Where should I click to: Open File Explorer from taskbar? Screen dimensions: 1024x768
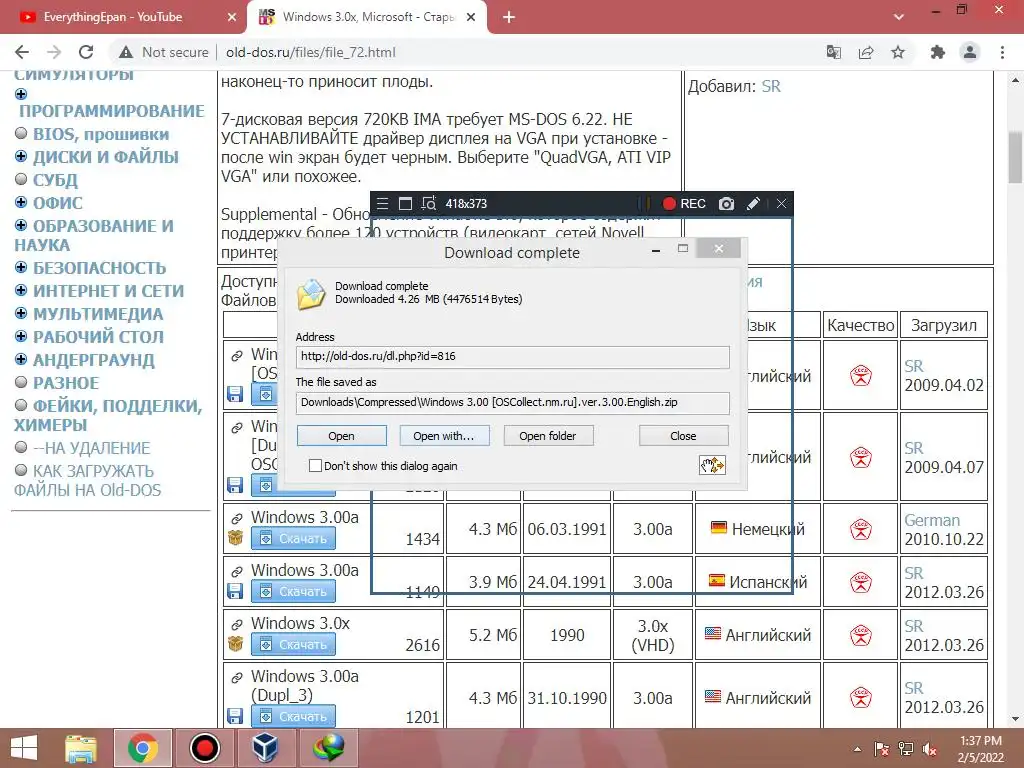pos(81,748)
